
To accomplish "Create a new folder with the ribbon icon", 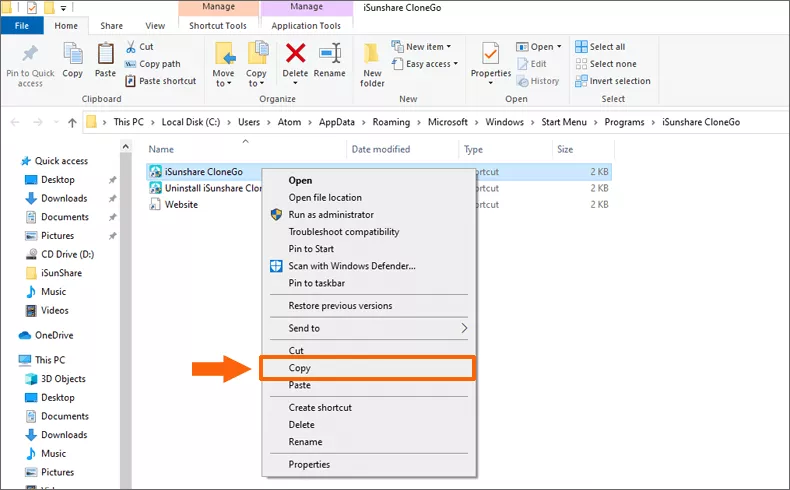I will coord(372,59).
